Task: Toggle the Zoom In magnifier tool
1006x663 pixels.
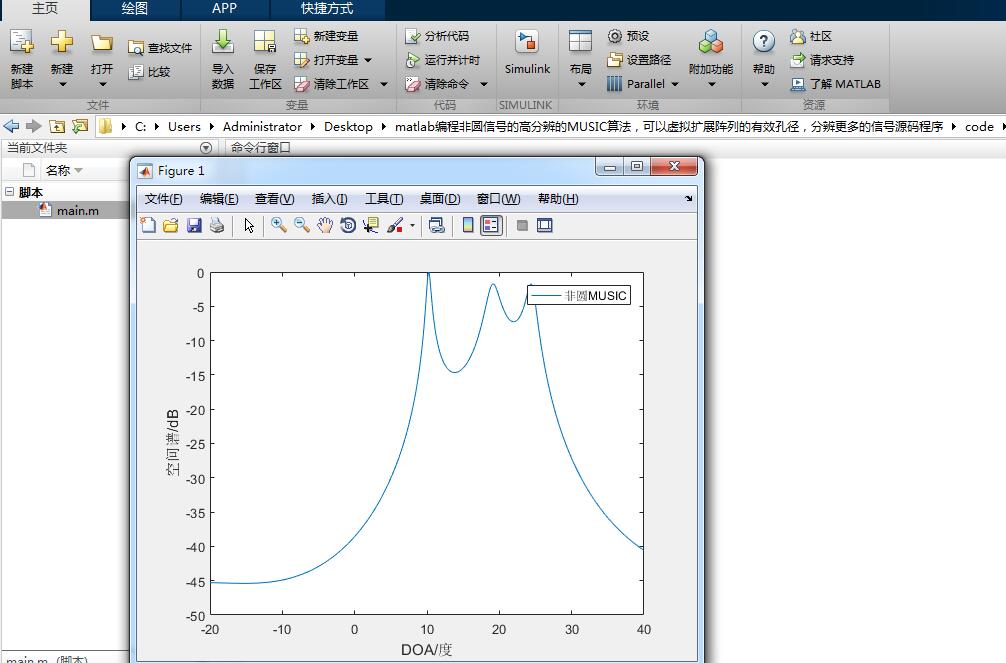Action: [278, 225]
